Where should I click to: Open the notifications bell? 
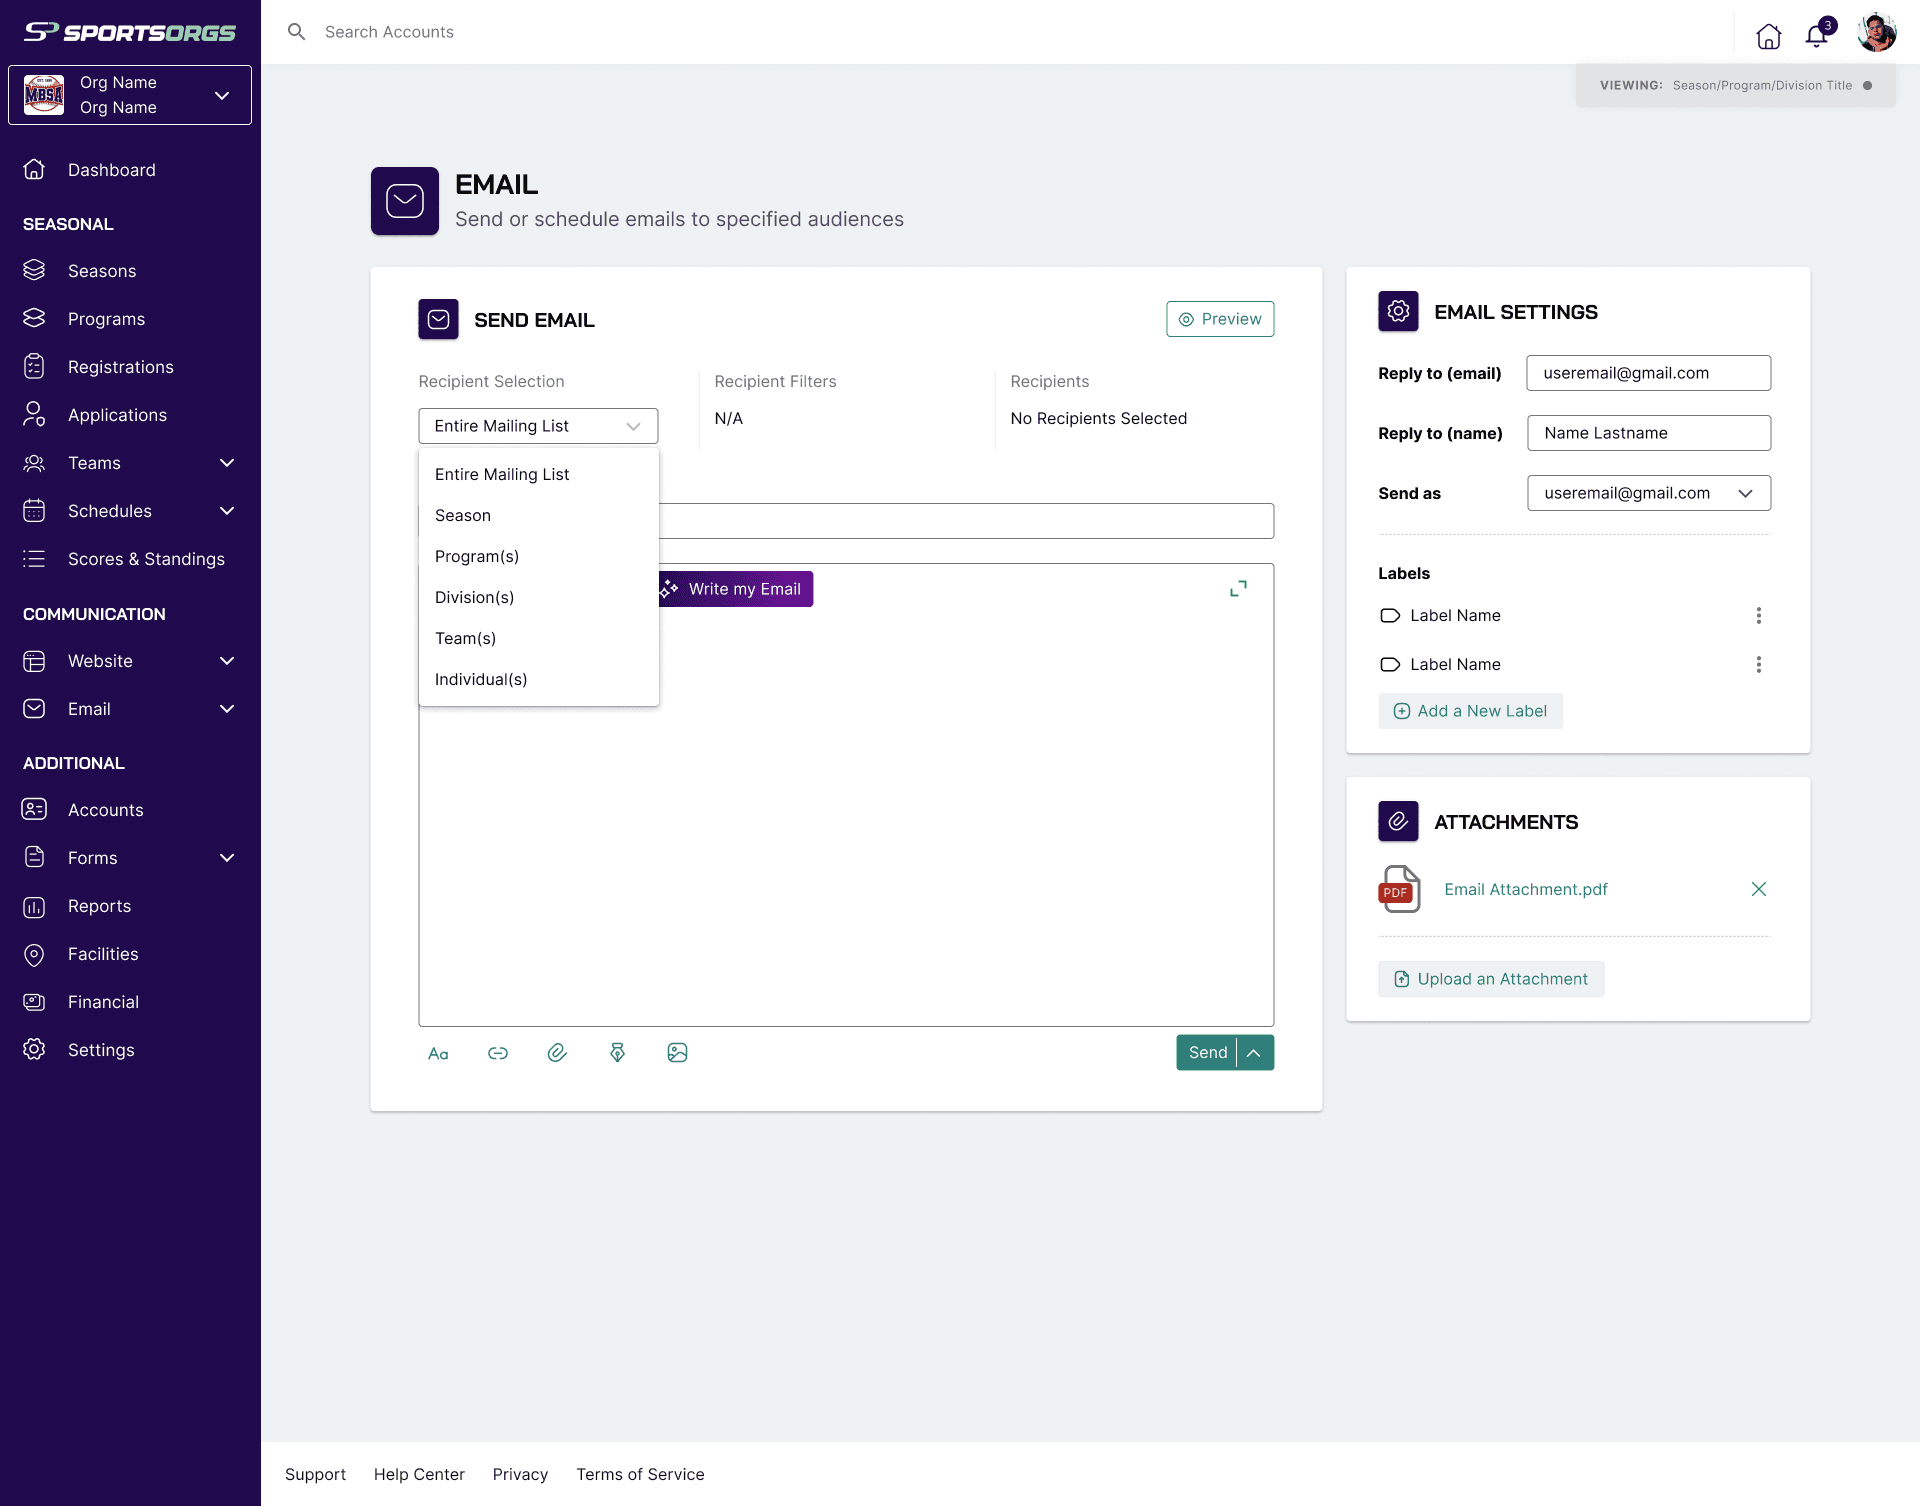[x=1816, y=35]
